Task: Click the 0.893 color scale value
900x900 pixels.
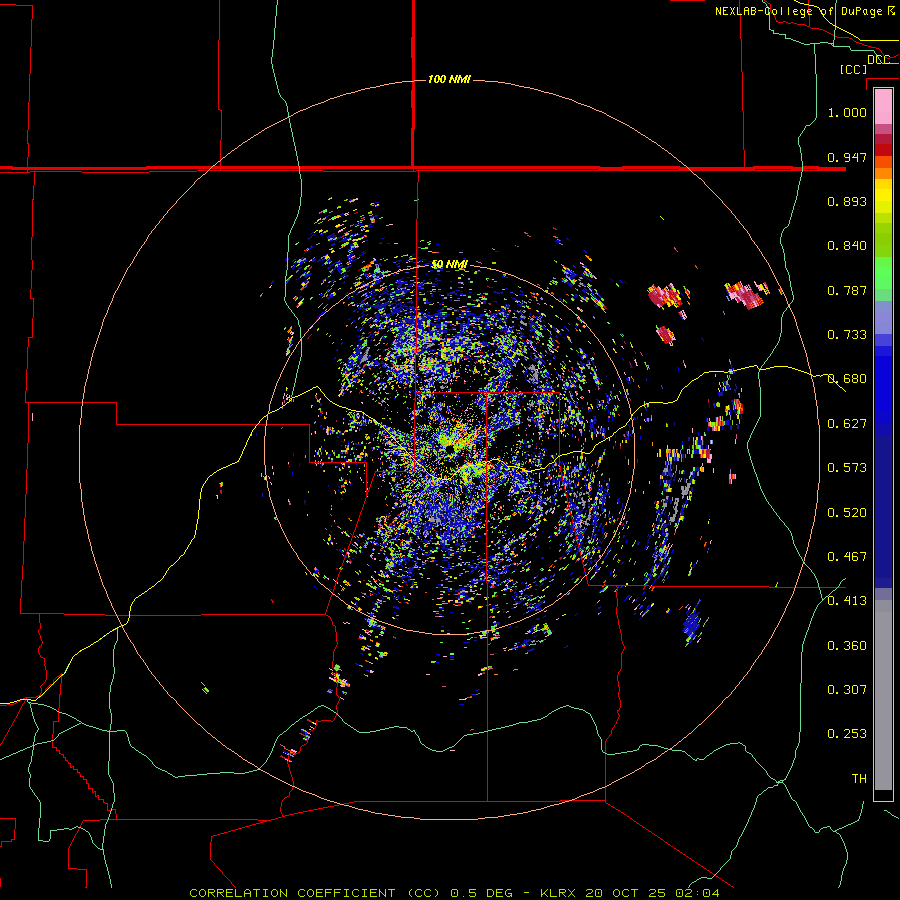Action: pyautogui.click(x=847, y=201)
